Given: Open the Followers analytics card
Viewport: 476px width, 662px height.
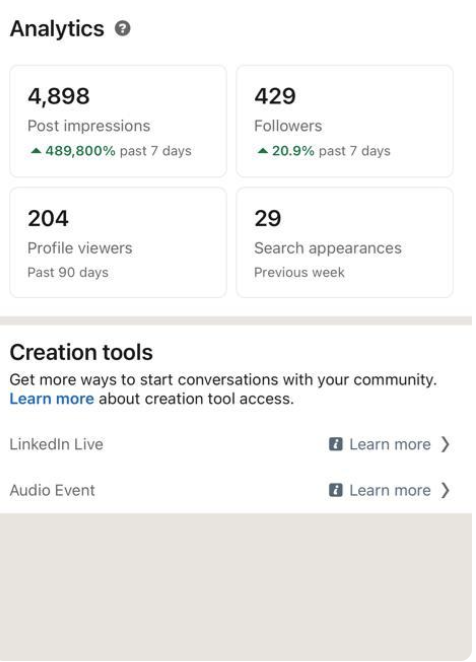Looking at the screenshot, I should point(345,121).
